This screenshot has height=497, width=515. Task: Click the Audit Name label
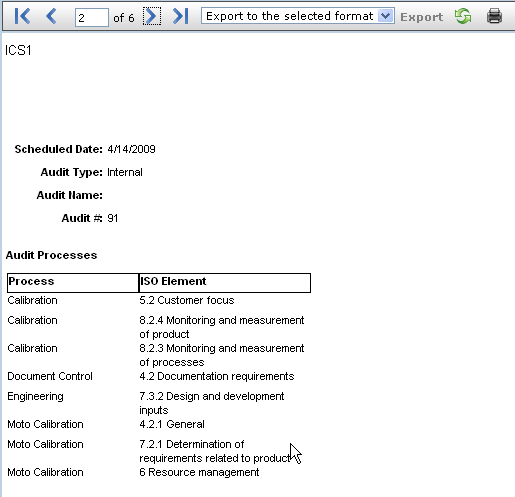tap(70, 195)
